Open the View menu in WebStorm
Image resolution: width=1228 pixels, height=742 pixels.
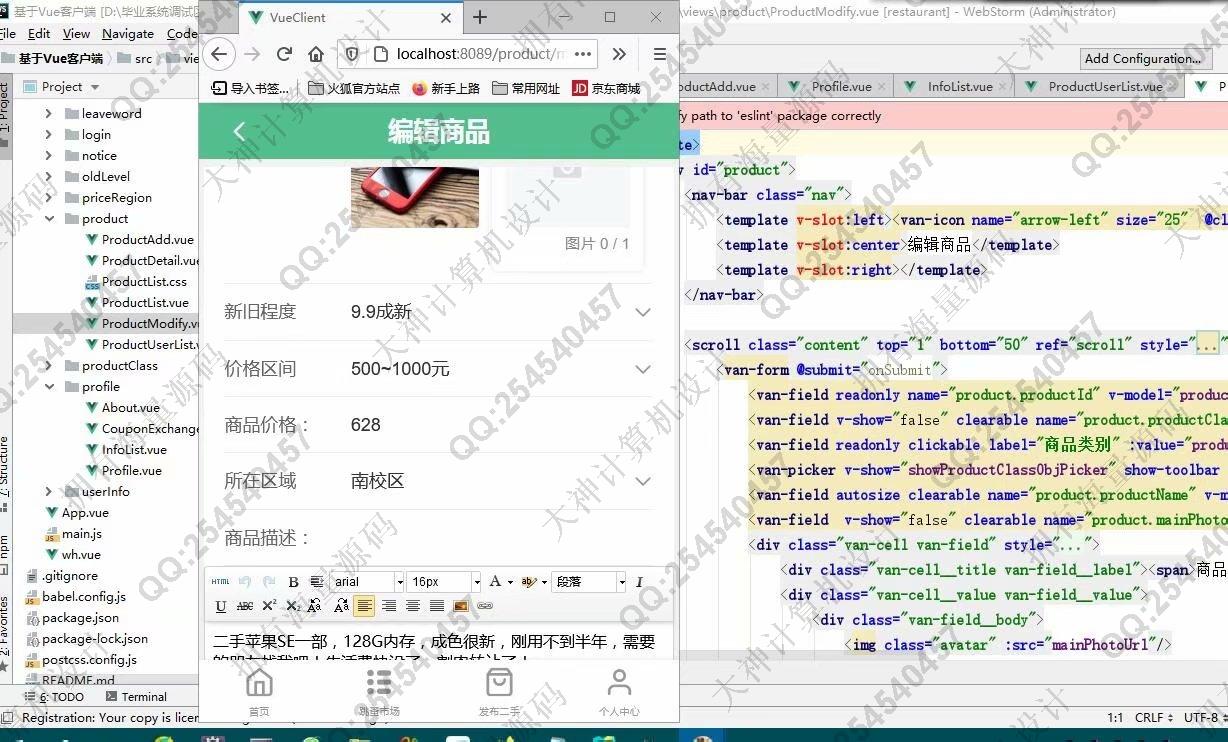[x=76, y=33]
